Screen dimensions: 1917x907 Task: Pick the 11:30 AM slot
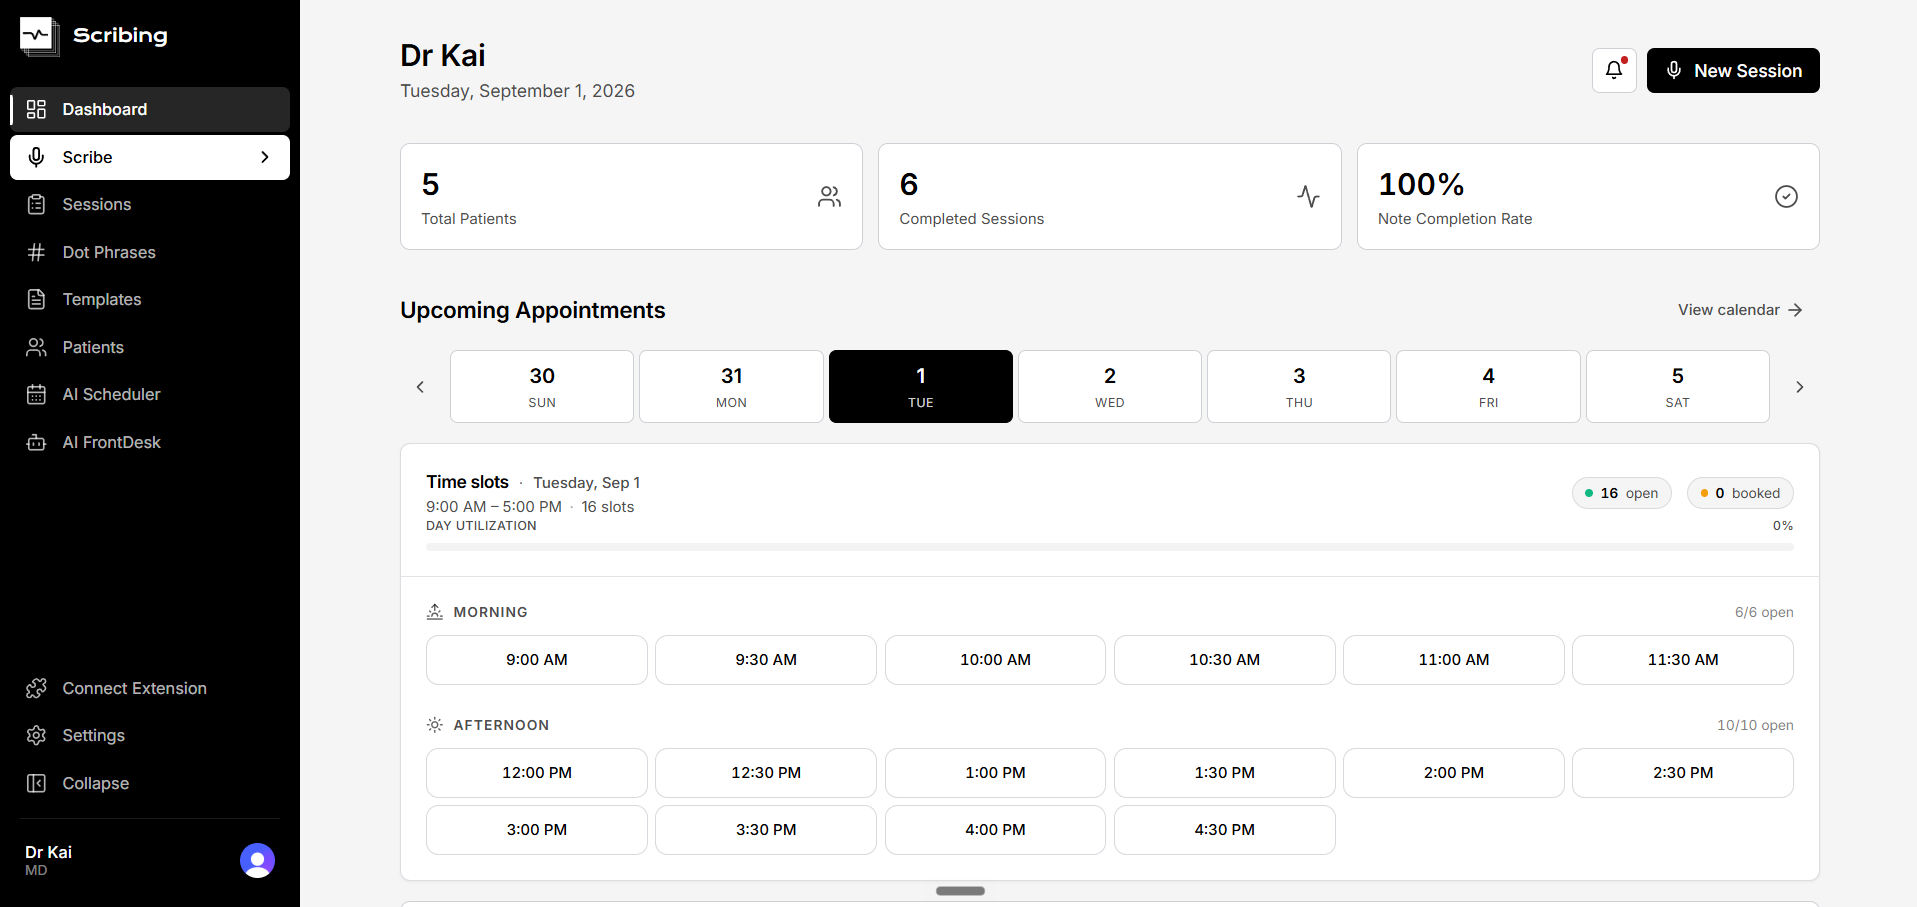coord(1683,660)
